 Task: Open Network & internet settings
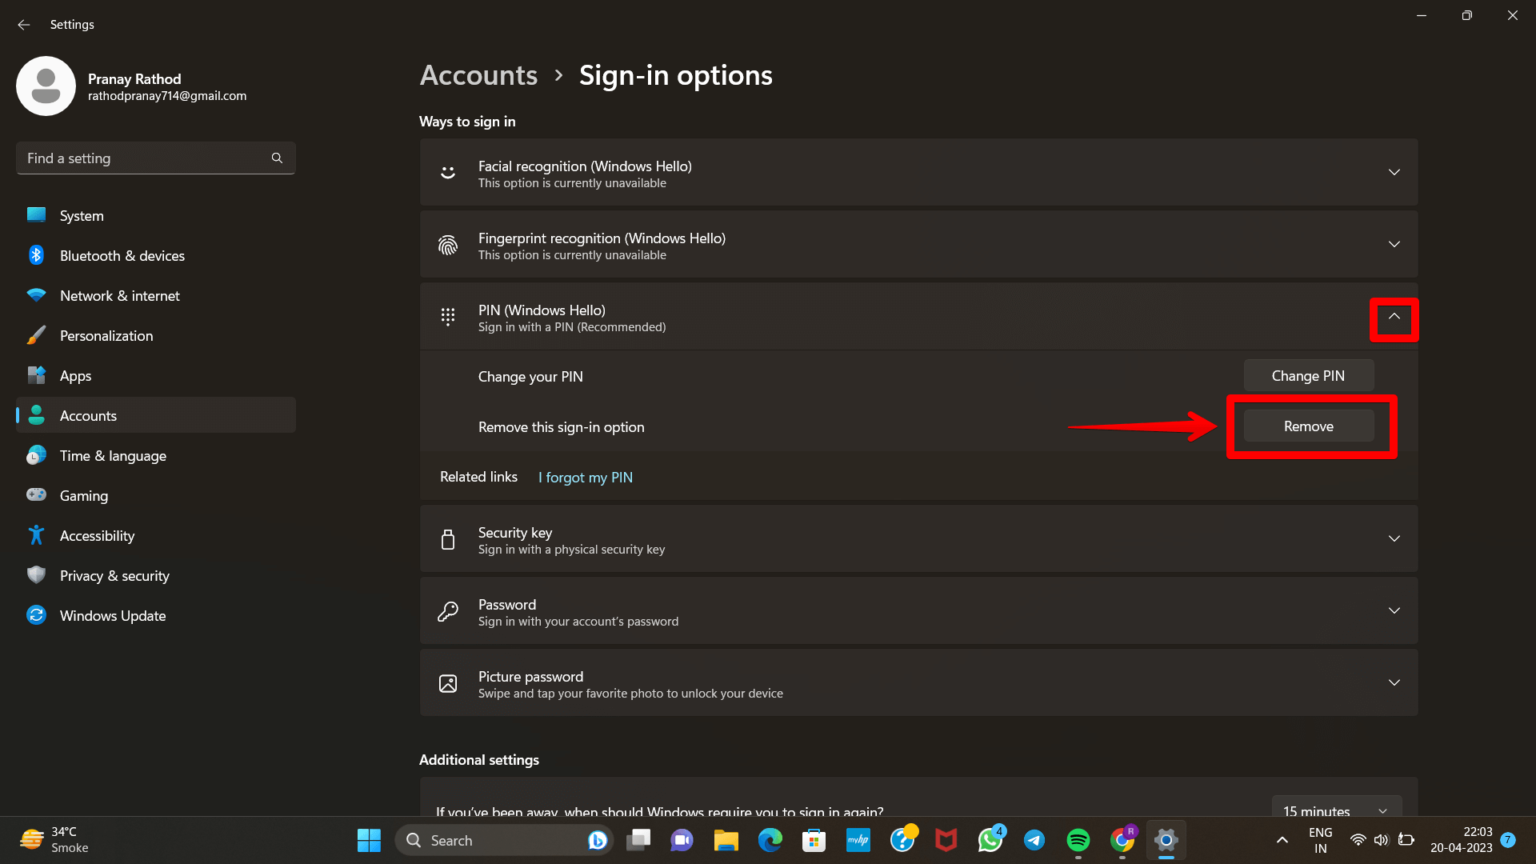click(119, 295)
